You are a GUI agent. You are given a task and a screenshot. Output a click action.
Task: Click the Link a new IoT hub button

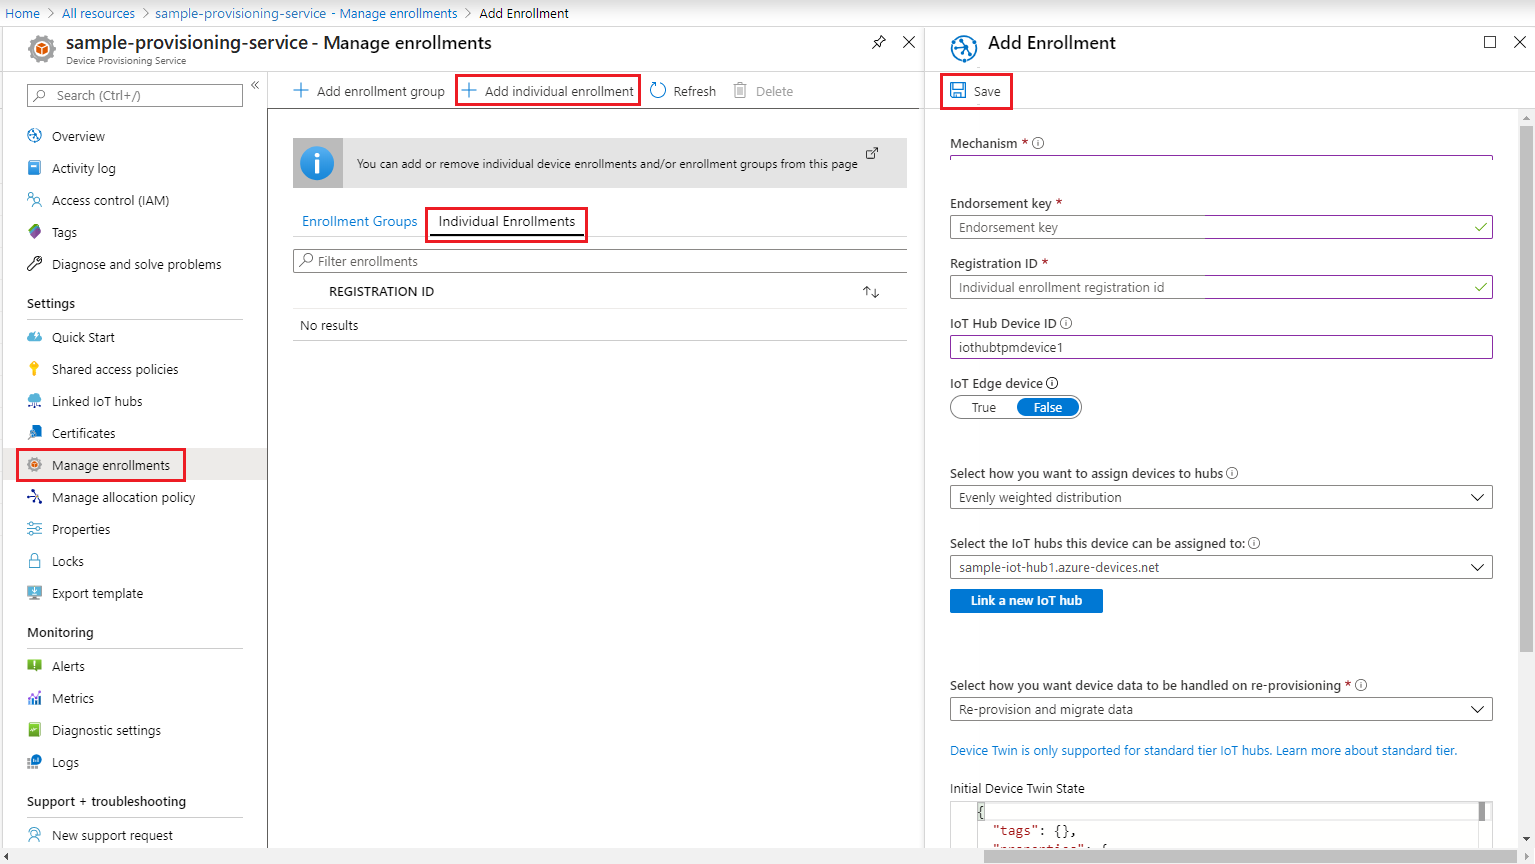coord(1026,600)
